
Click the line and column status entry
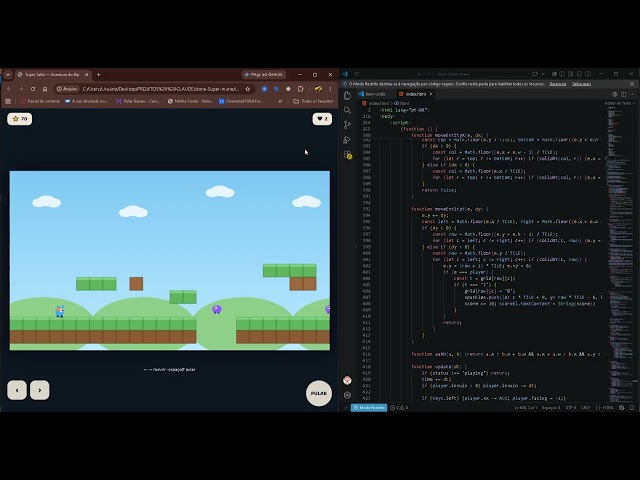pos(526,407)
